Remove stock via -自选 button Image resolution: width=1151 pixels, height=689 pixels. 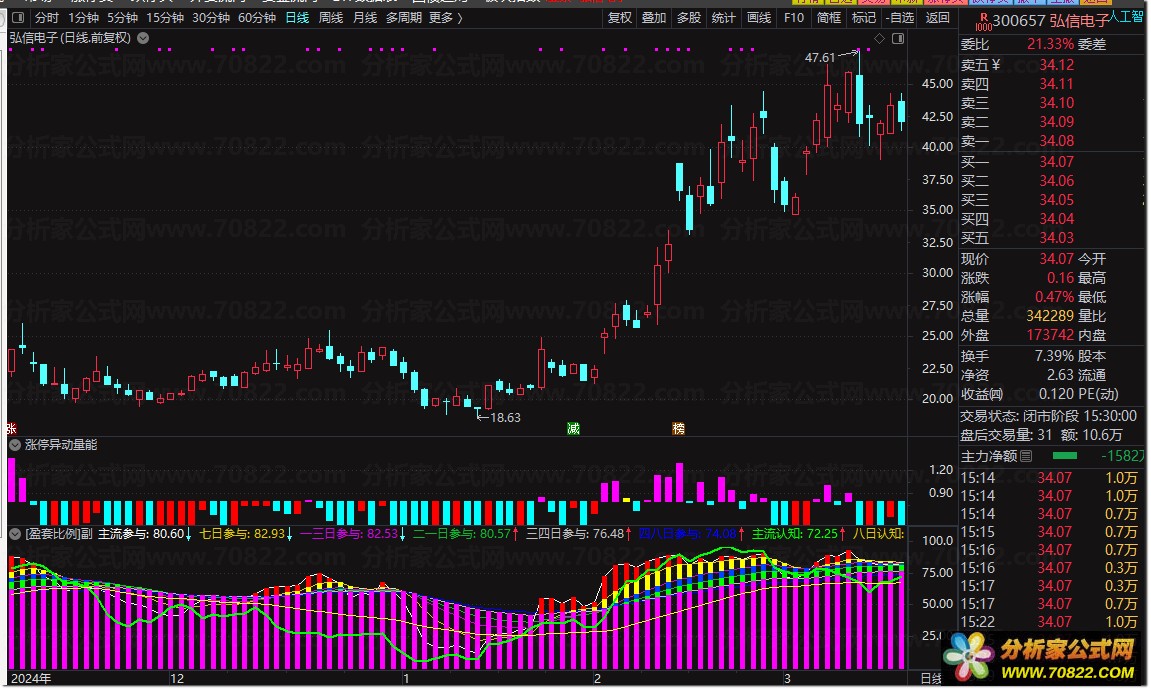[900, 18]
